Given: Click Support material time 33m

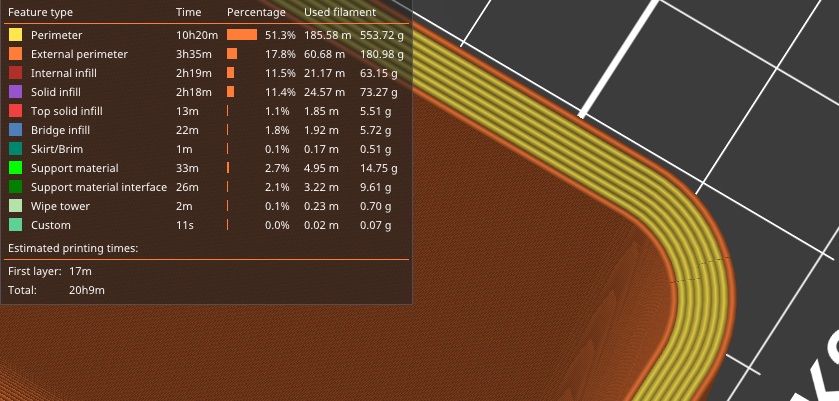Looking at the screenshot, I should (x=187, y=168).
